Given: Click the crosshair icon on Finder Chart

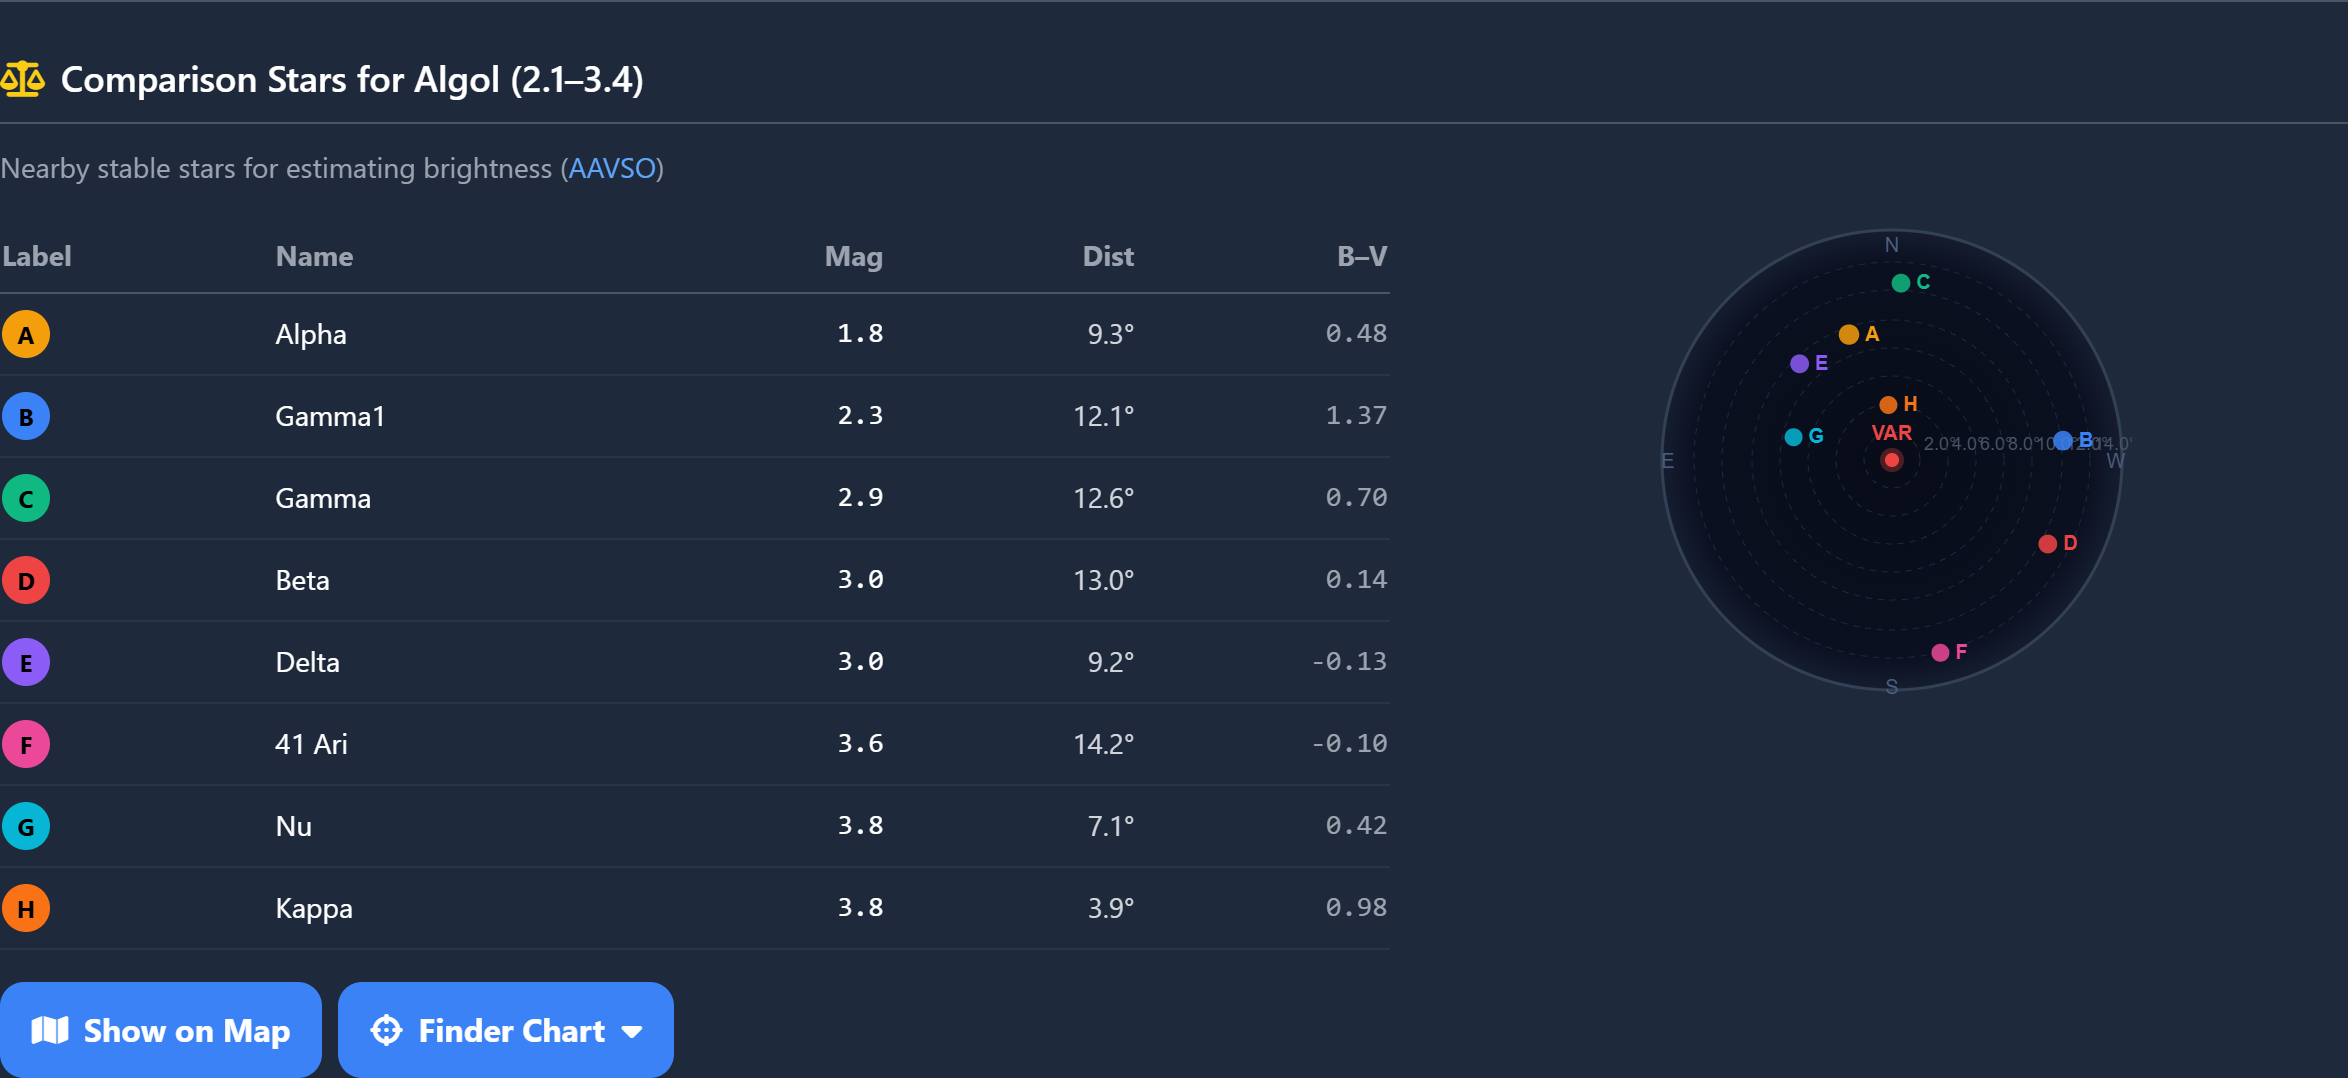Looking at the screenshot, I should coord(386,1030).
